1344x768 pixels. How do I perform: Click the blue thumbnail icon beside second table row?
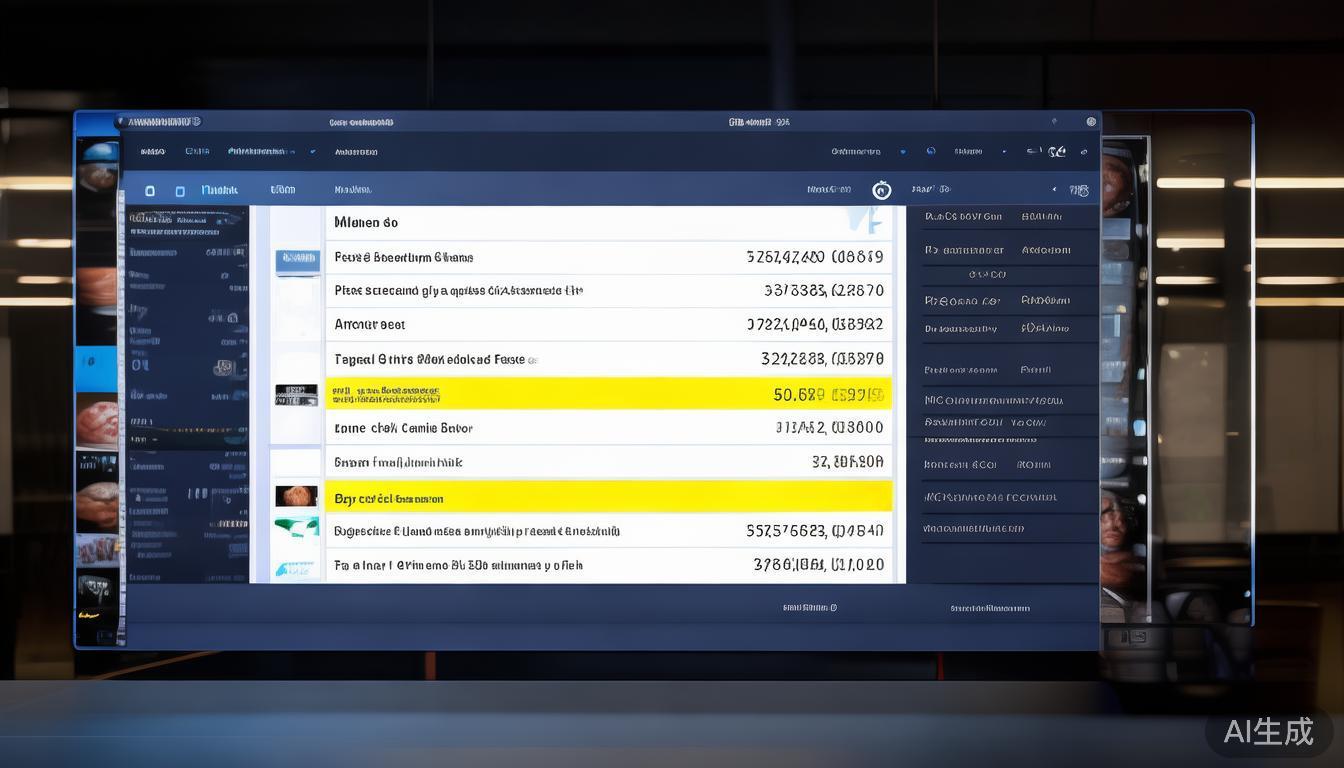coord(297,262)
